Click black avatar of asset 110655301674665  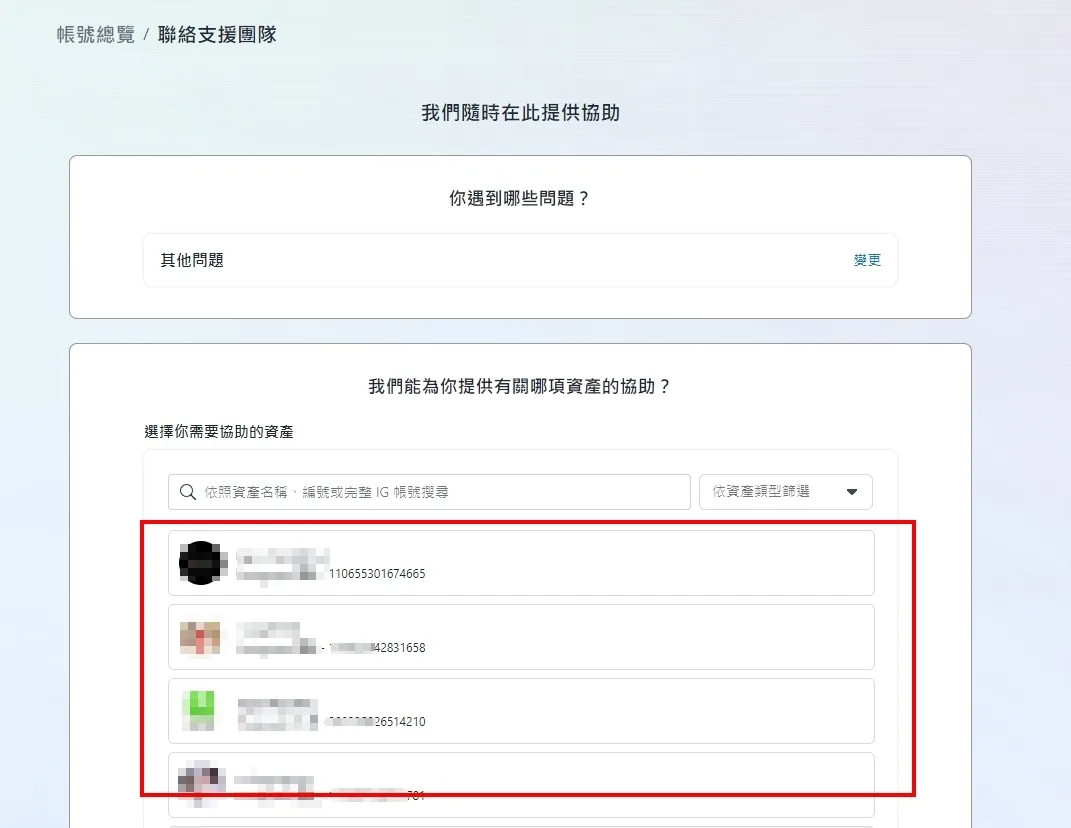pos(202,563)
